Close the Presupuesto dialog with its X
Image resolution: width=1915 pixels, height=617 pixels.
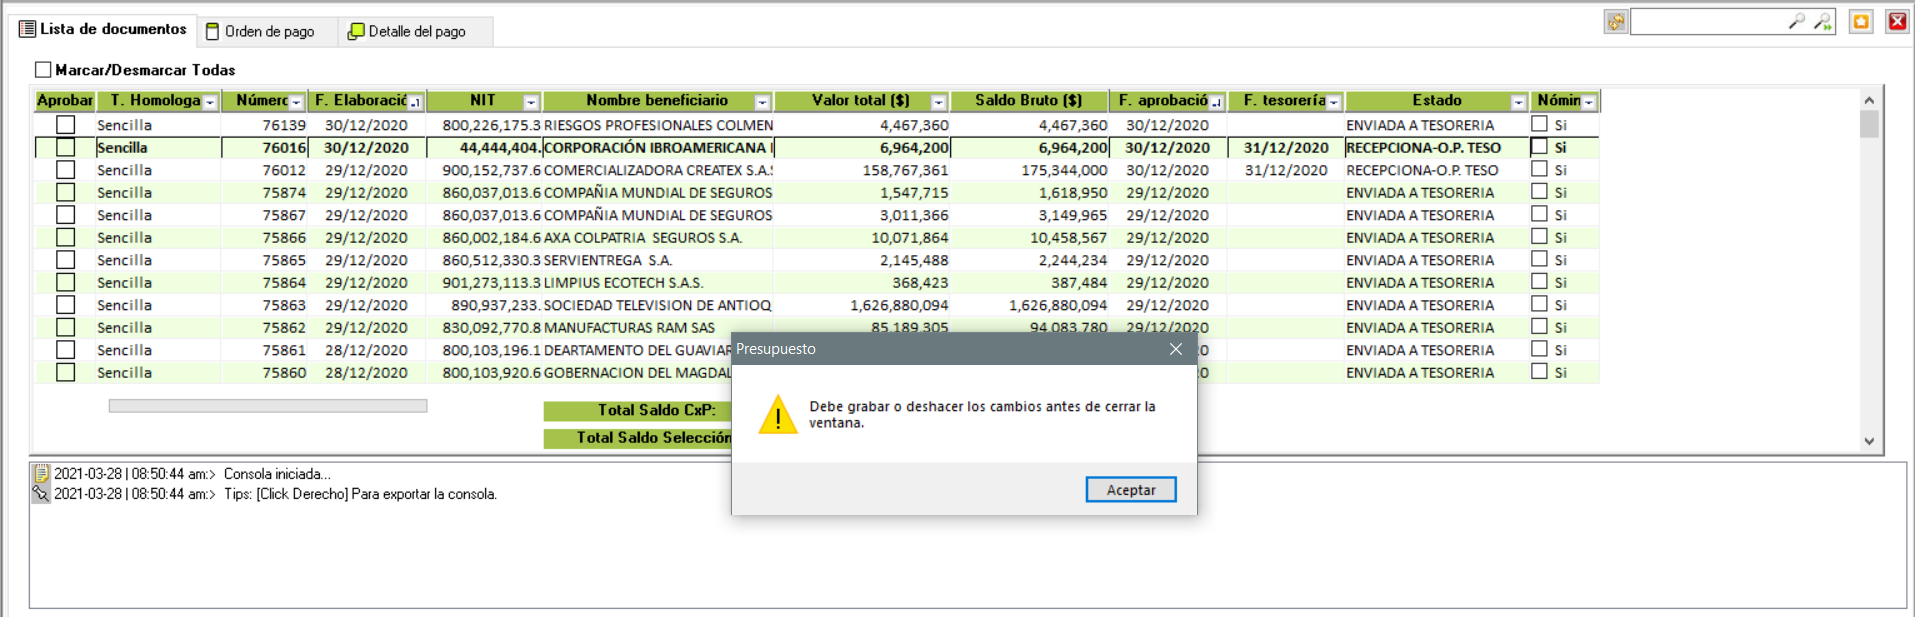click(x=1176, y=349)
